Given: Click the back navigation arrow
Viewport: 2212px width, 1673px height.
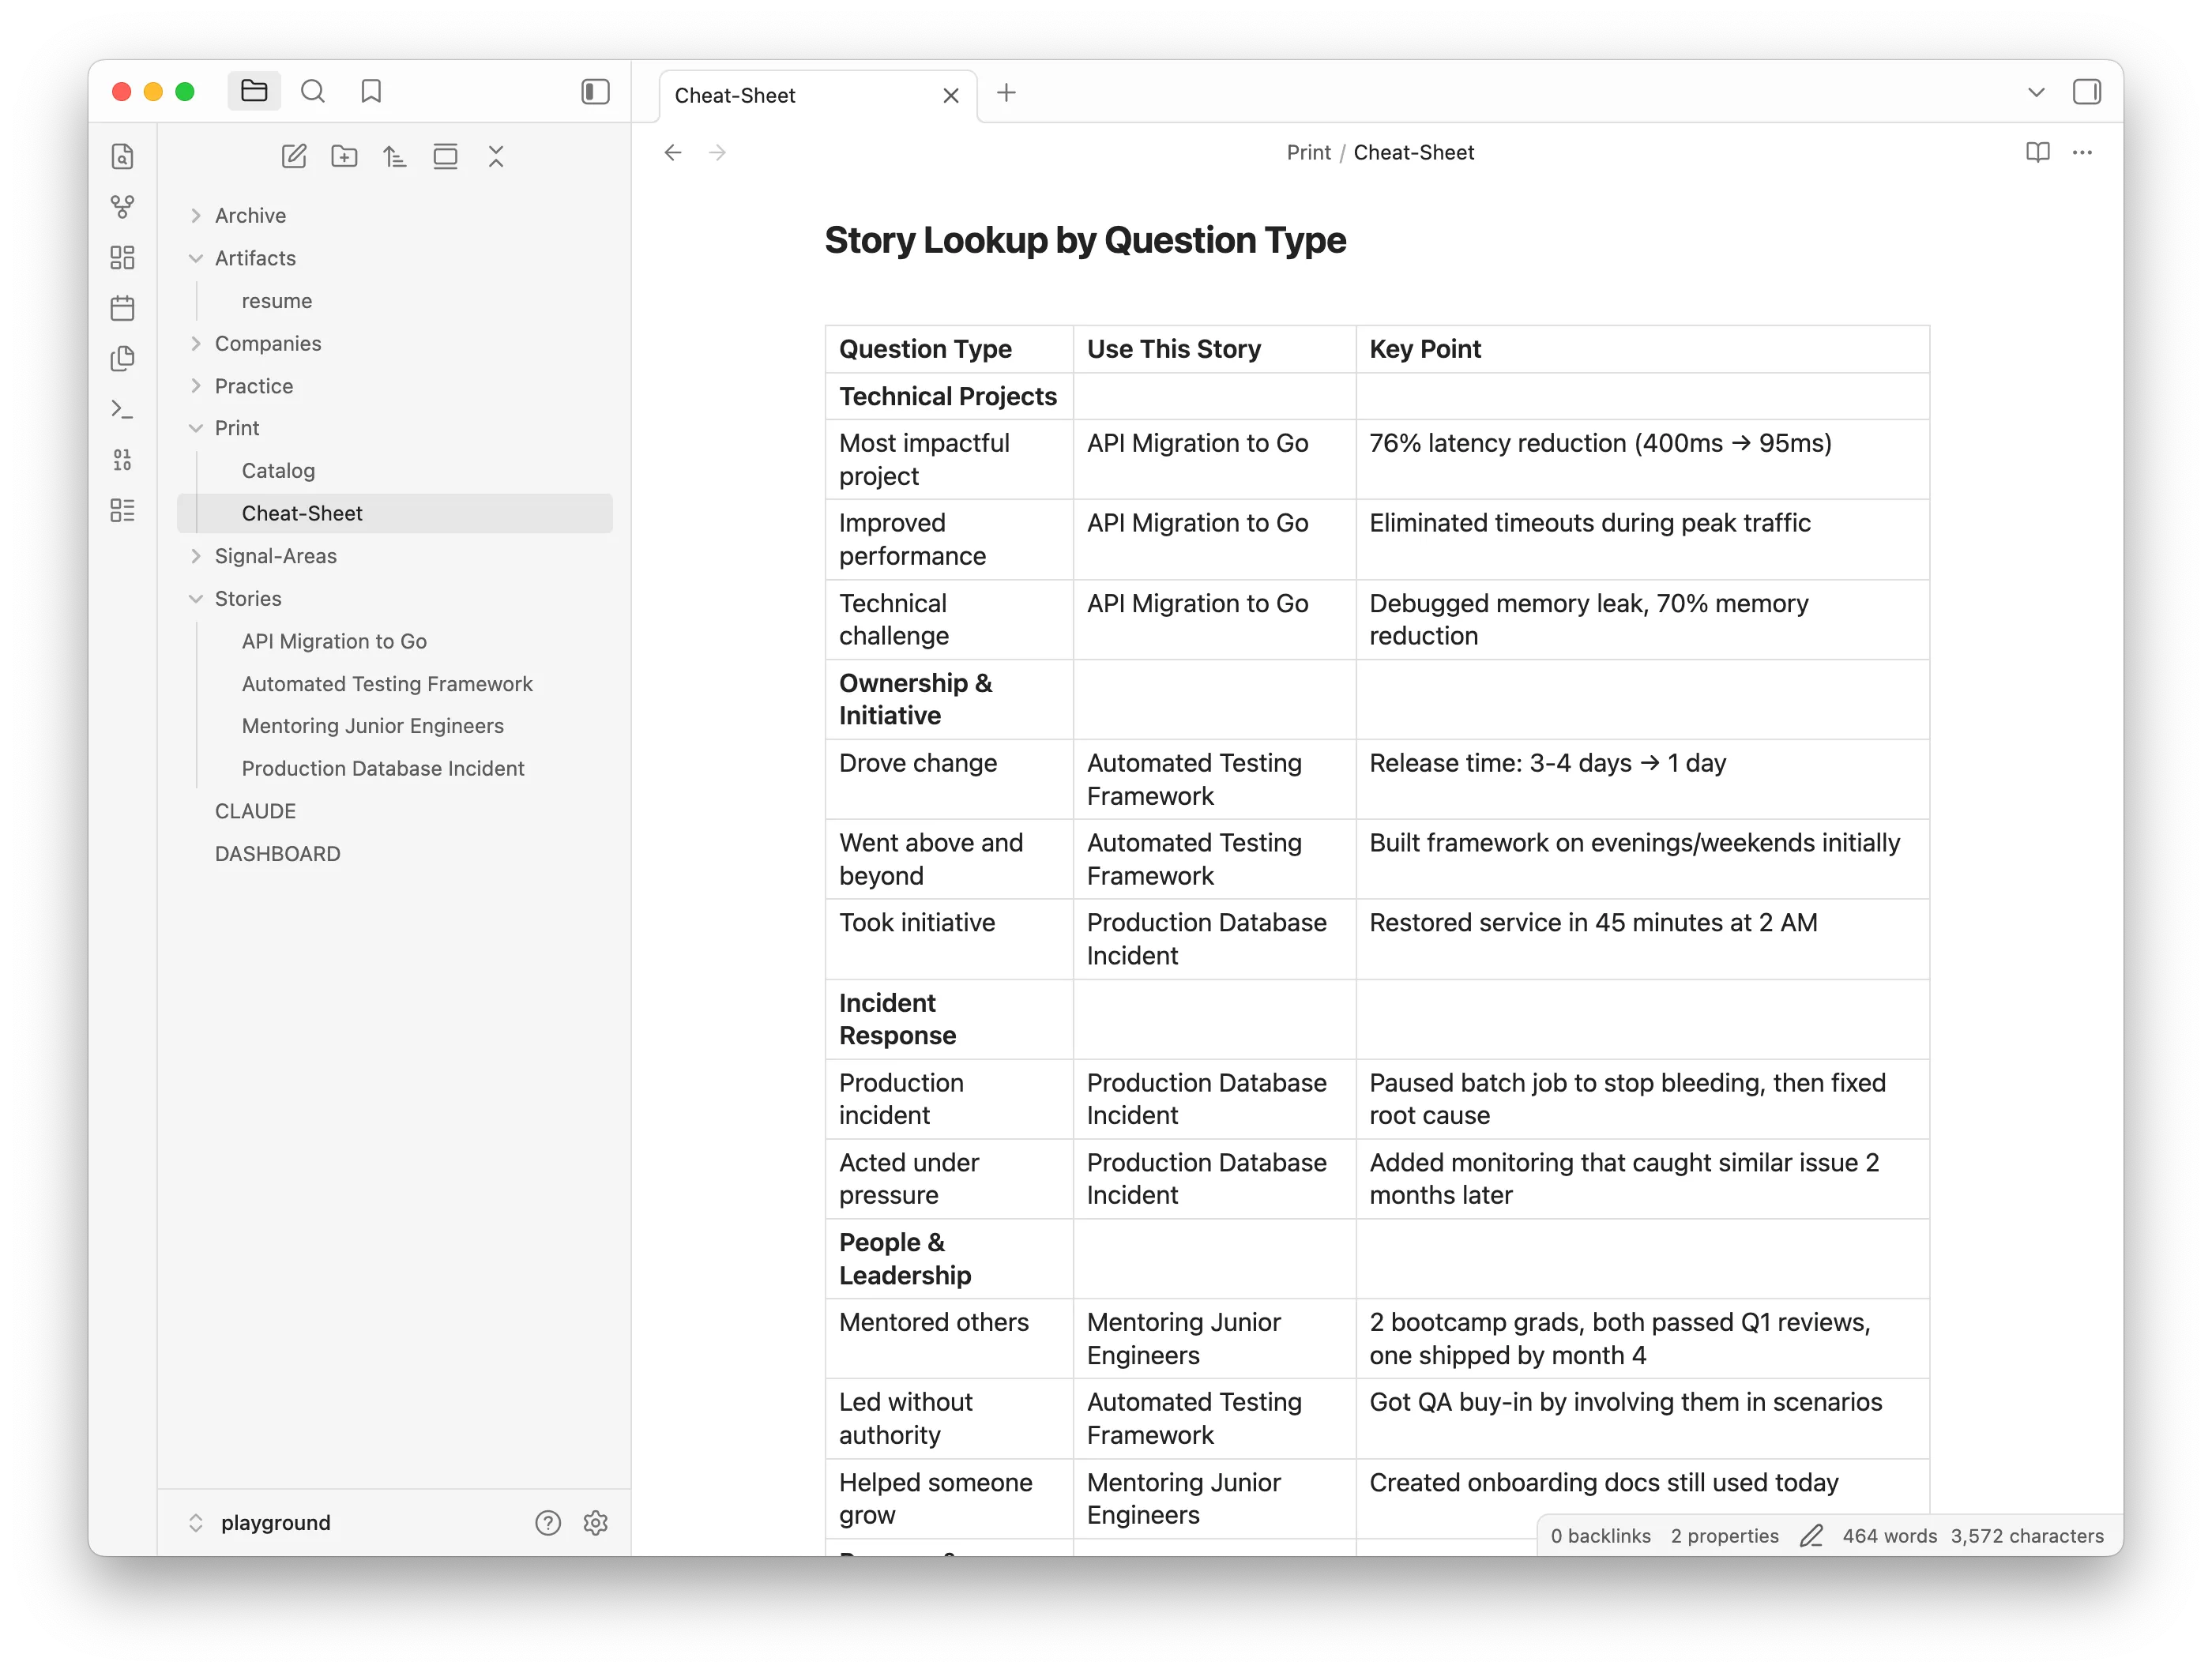Looking at the screenshot, I should tap(672, 152).
